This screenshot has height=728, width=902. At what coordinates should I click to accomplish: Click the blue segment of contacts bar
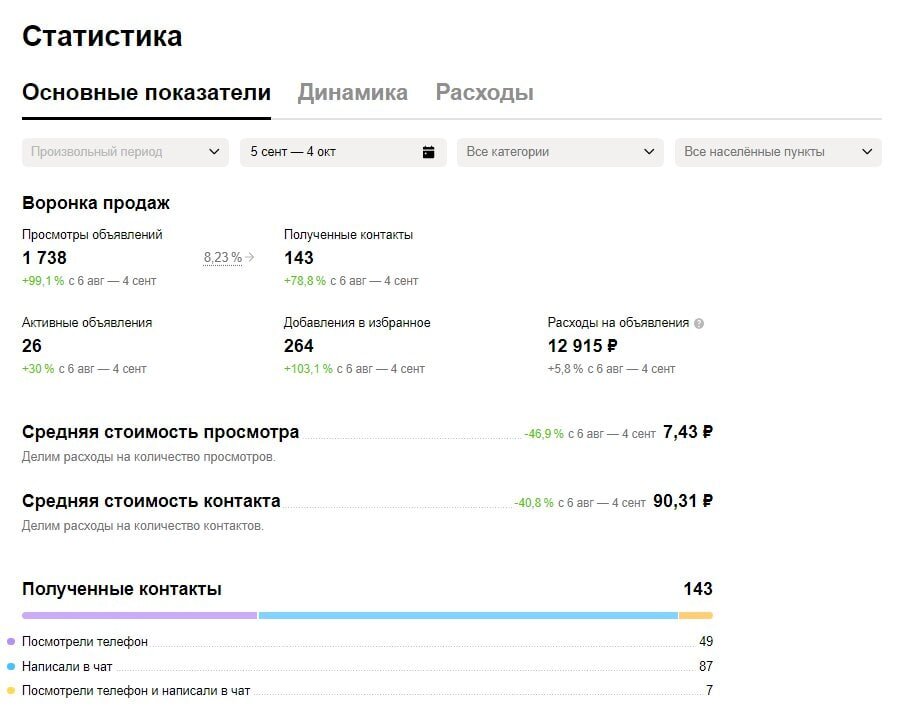pos(470,615)
